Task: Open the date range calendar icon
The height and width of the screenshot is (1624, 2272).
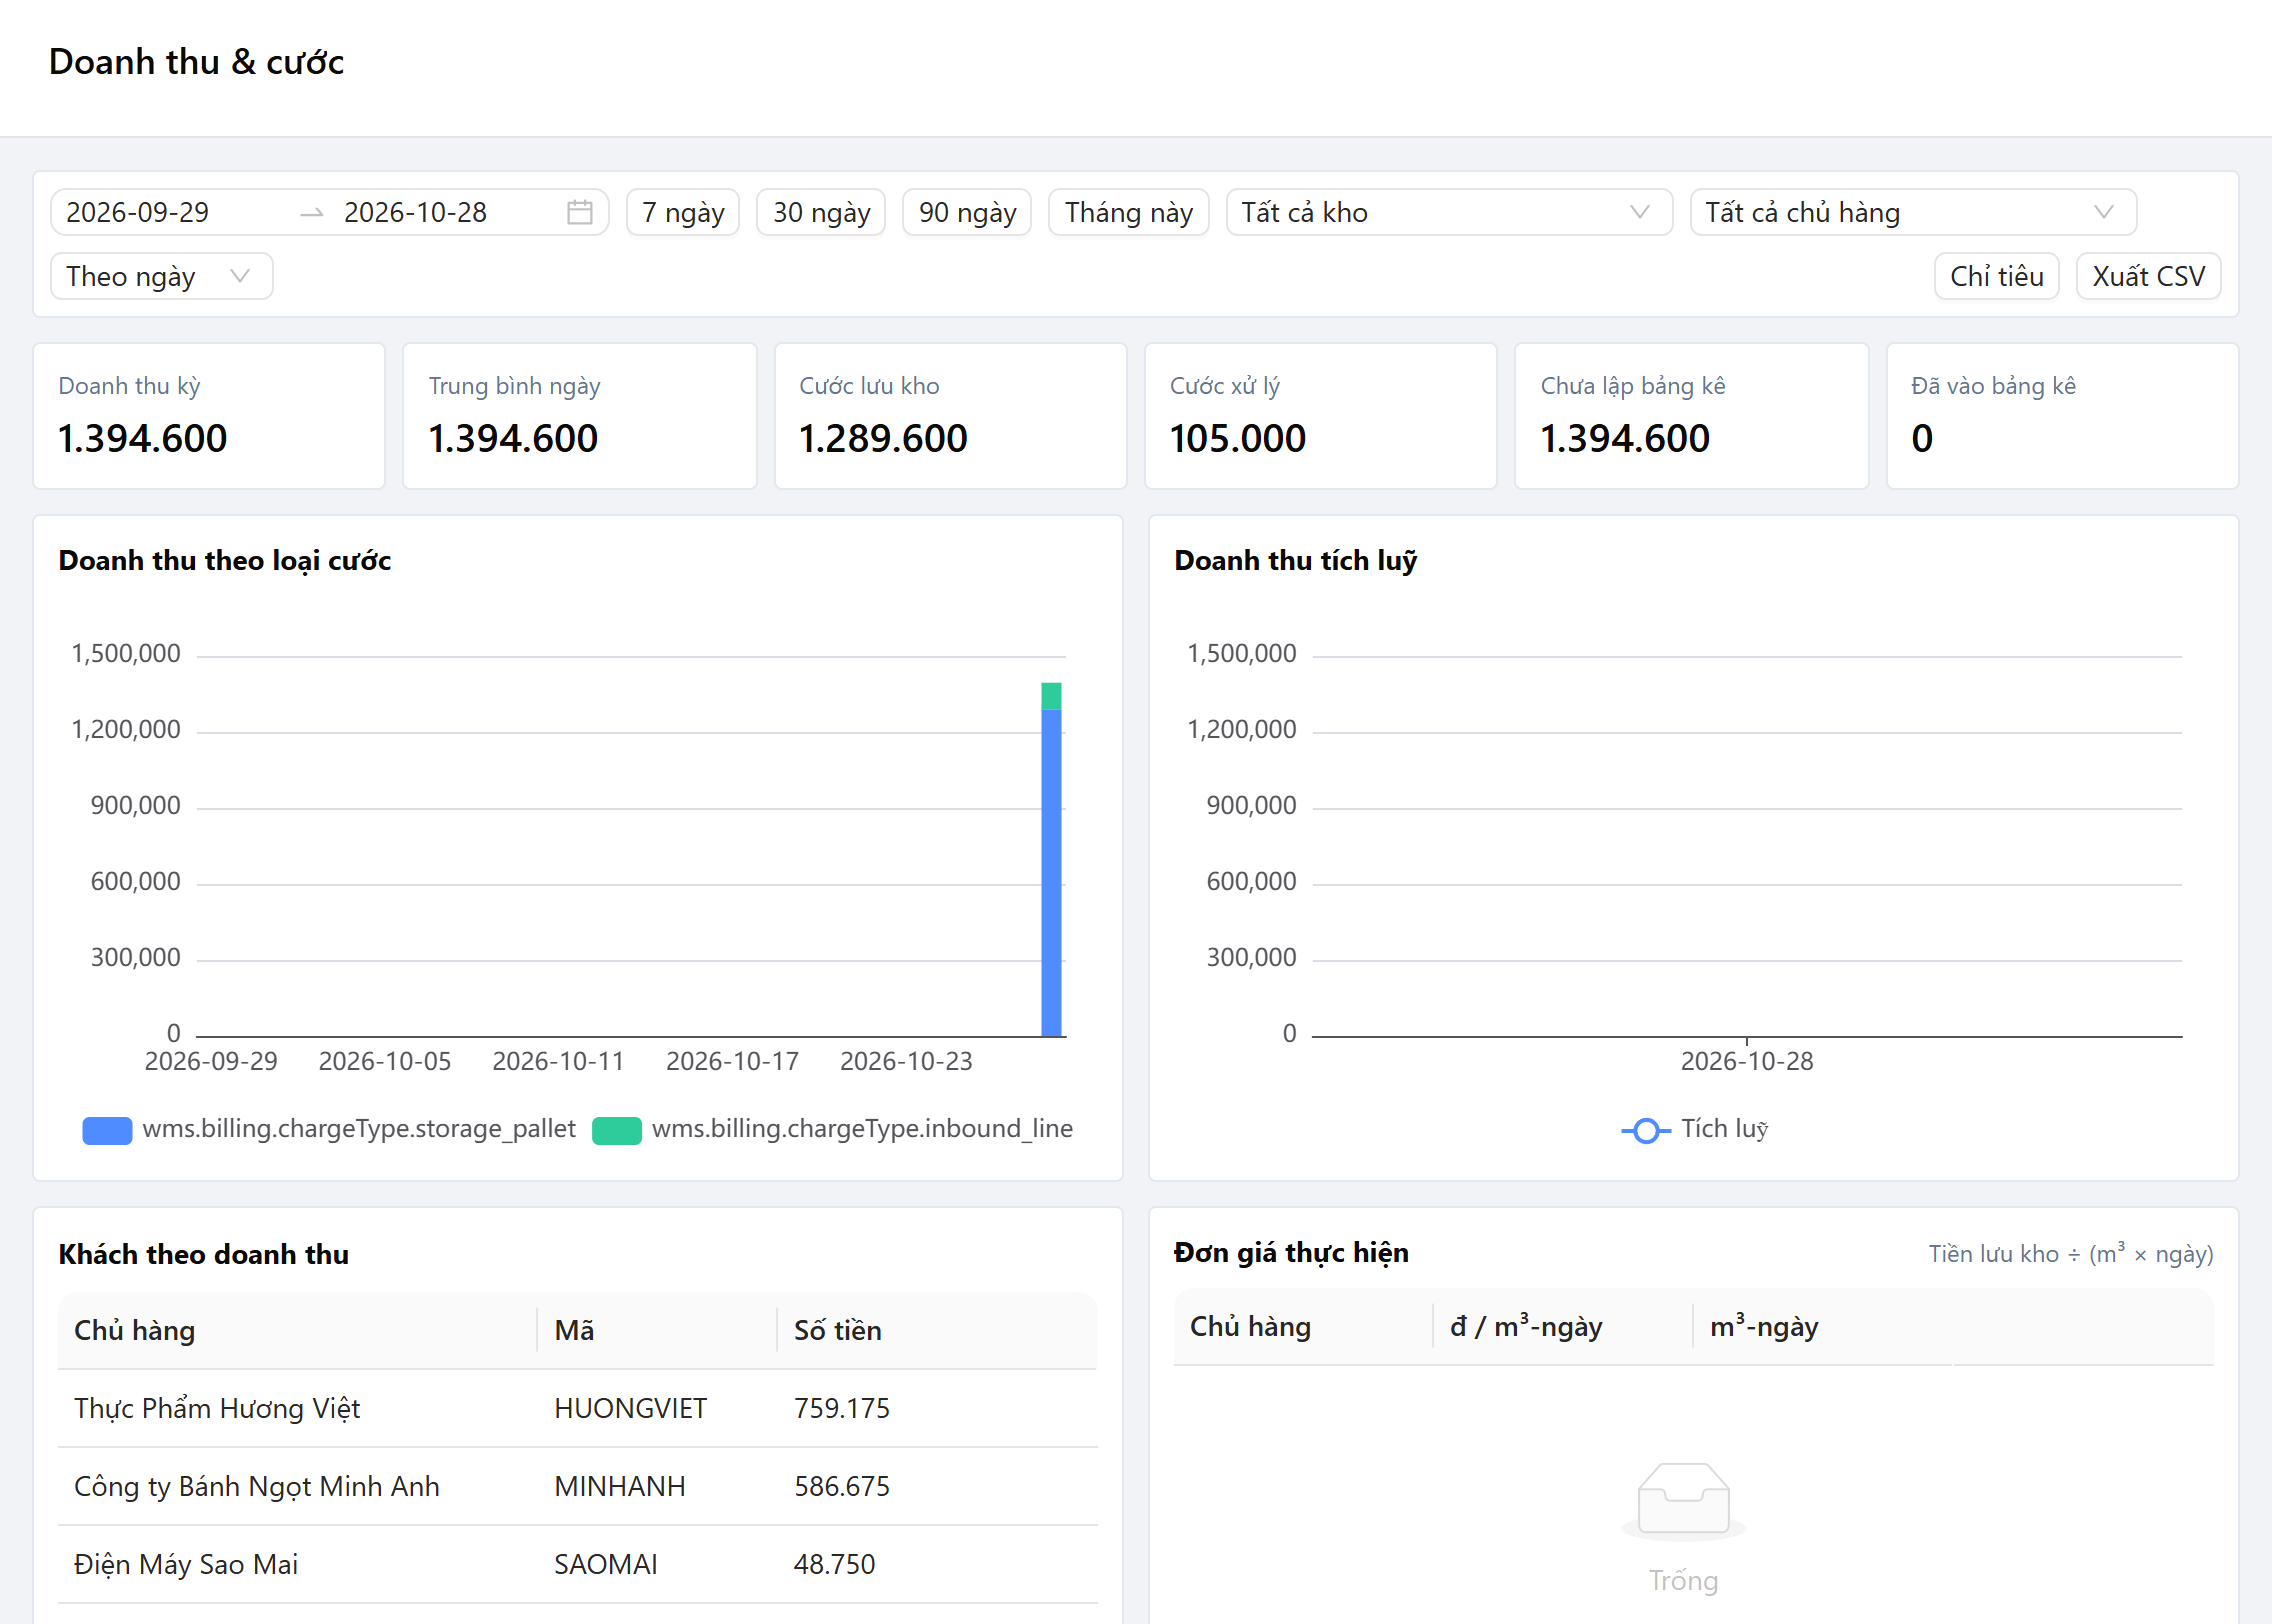Action: click(580, 213)
